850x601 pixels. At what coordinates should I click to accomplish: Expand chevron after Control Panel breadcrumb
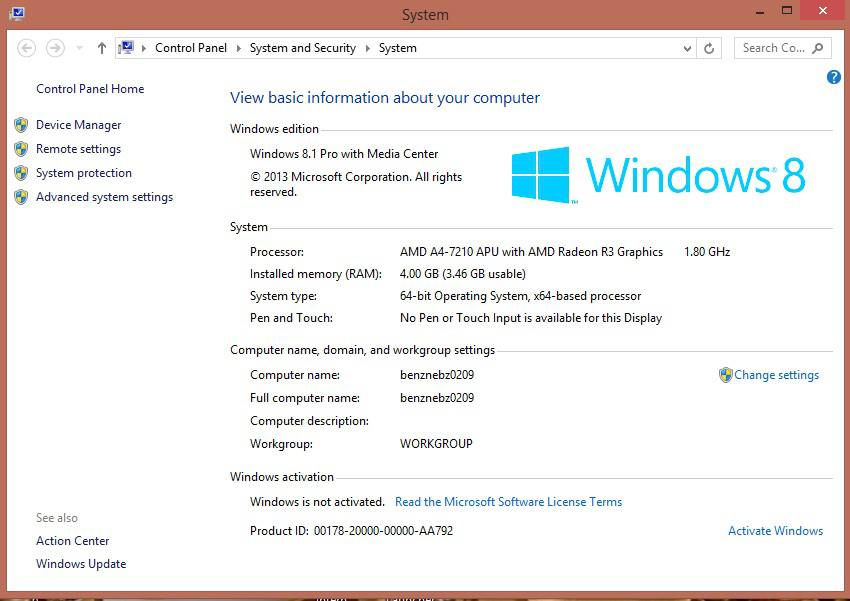click(x=239, y=48)
